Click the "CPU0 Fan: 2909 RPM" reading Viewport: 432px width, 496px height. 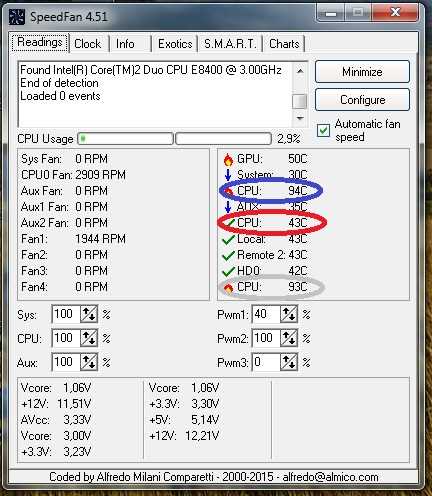point(73,175)
